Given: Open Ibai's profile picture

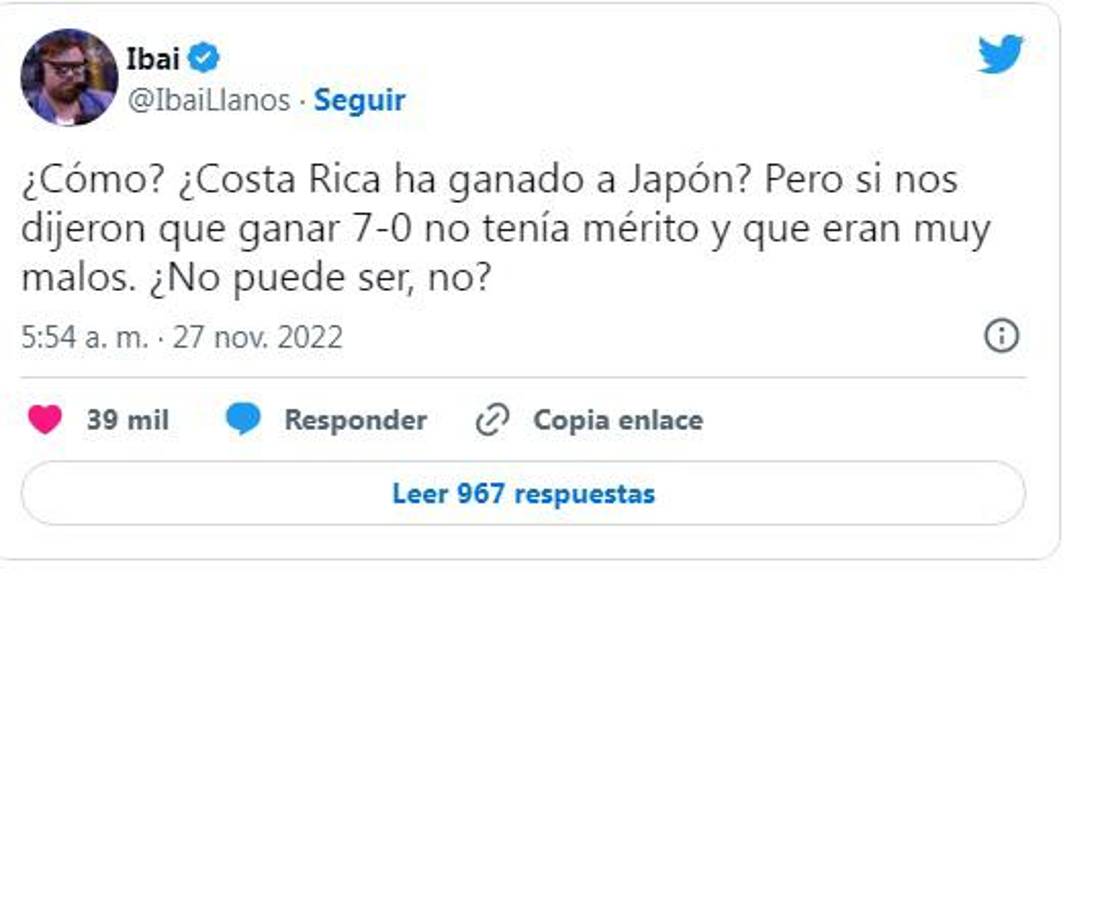Looking at the screenshot, I should pos(69,77).
